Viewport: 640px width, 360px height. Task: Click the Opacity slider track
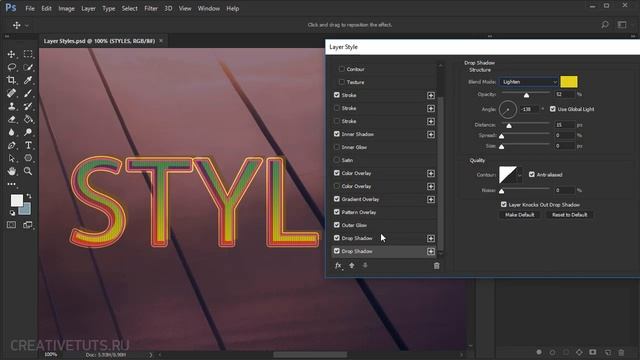525,93
